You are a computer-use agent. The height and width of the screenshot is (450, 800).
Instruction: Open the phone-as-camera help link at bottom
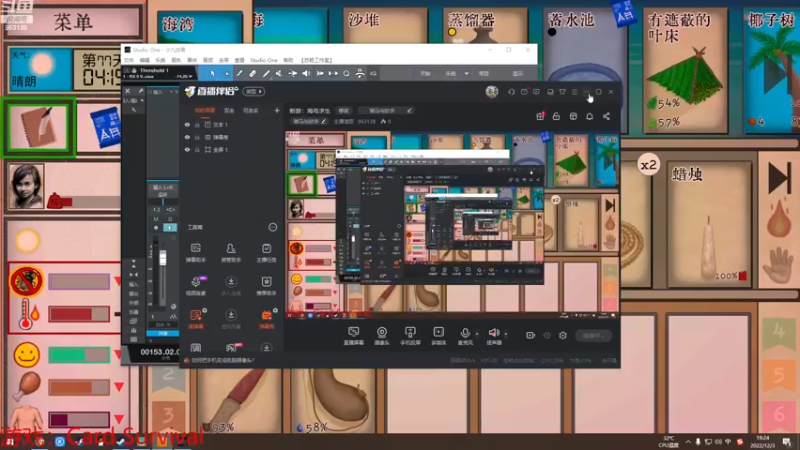pyautogui.click(x=222, y=360)
